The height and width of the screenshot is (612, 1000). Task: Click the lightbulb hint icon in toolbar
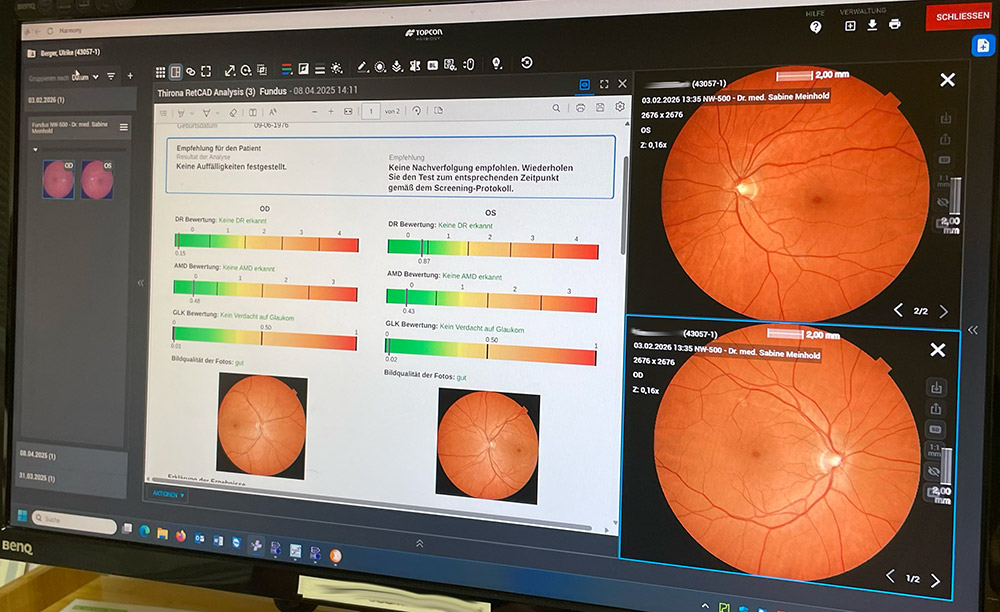tap(497, 63)
